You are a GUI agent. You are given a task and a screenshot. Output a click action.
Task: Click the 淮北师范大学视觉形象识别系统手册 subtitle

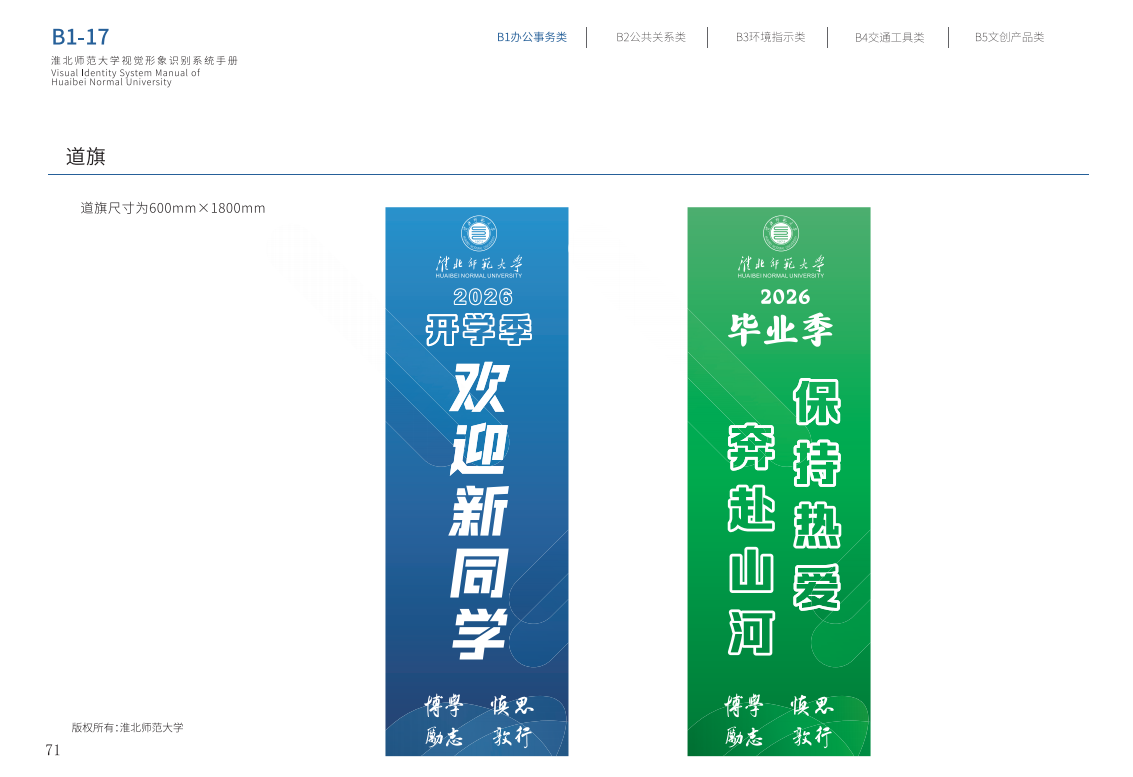[x=145, y=61]
